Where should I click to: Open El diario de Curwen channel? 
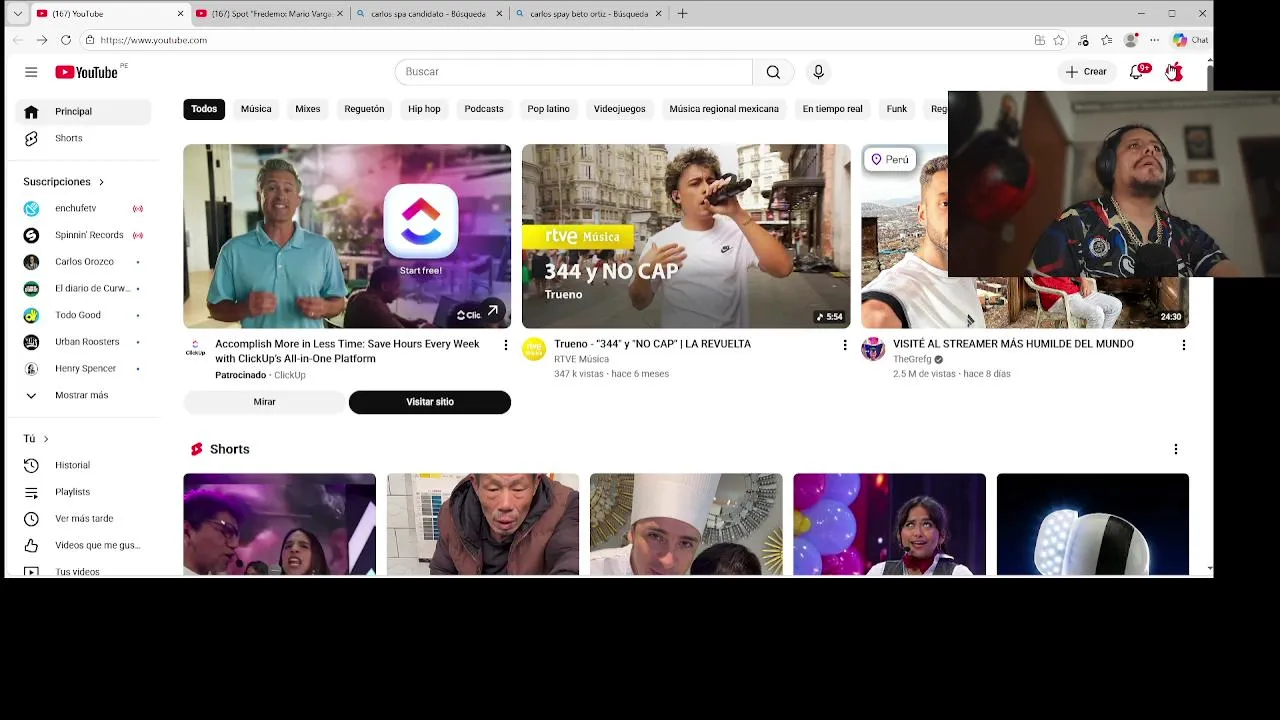[83, 288]
